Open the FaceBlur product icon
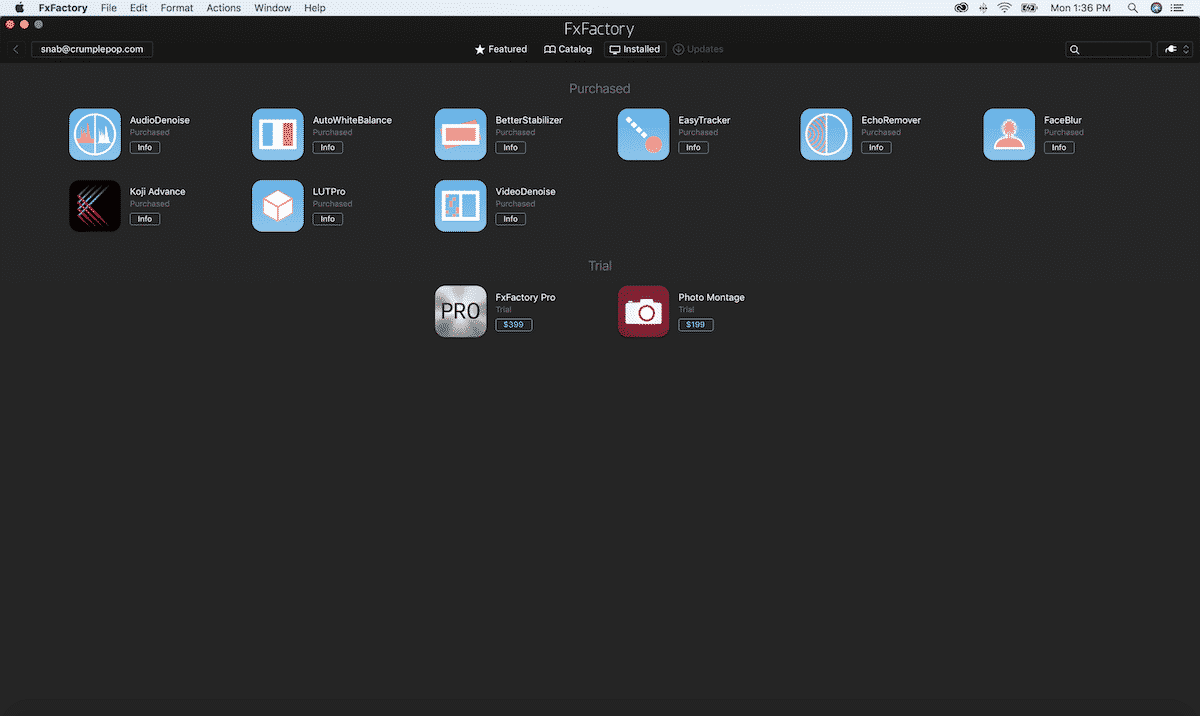Viewport: 1200px width, 716px height. point(1009,134)
